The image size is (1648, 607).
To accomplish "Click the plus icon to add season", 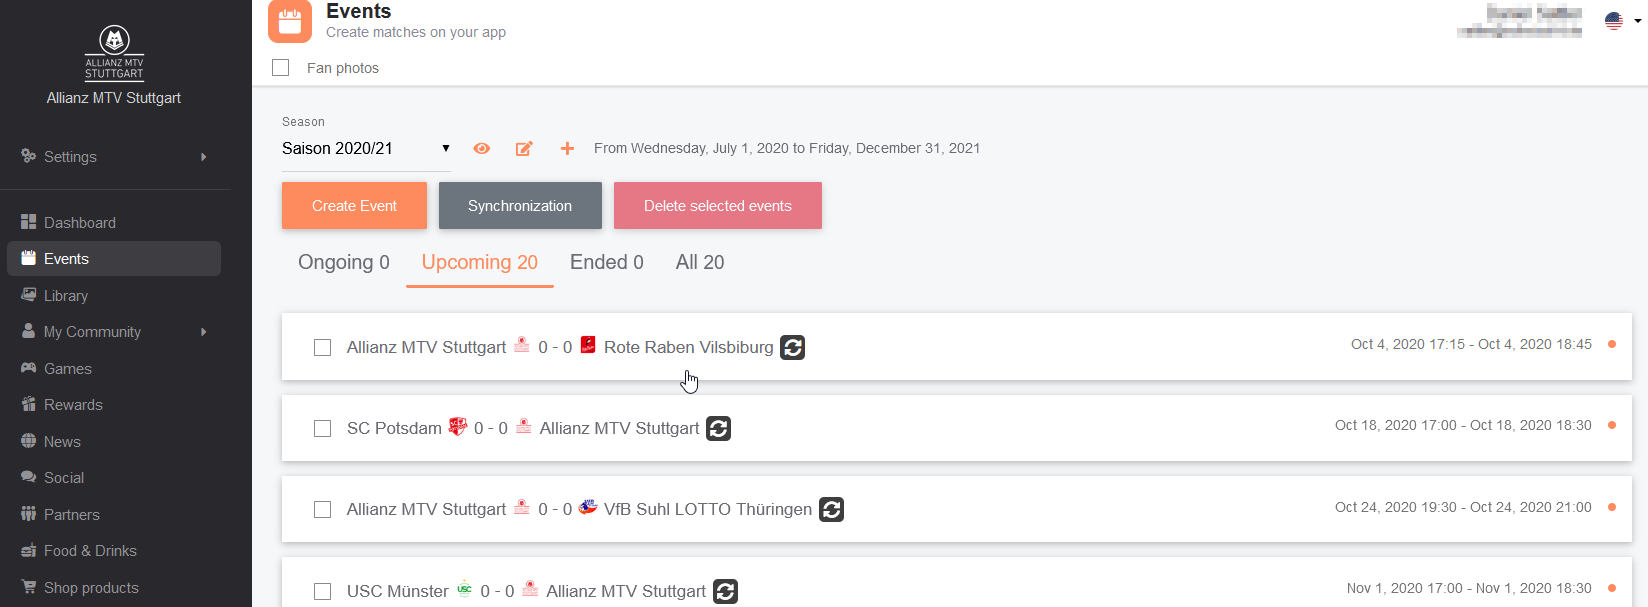I will pos(567,149).
